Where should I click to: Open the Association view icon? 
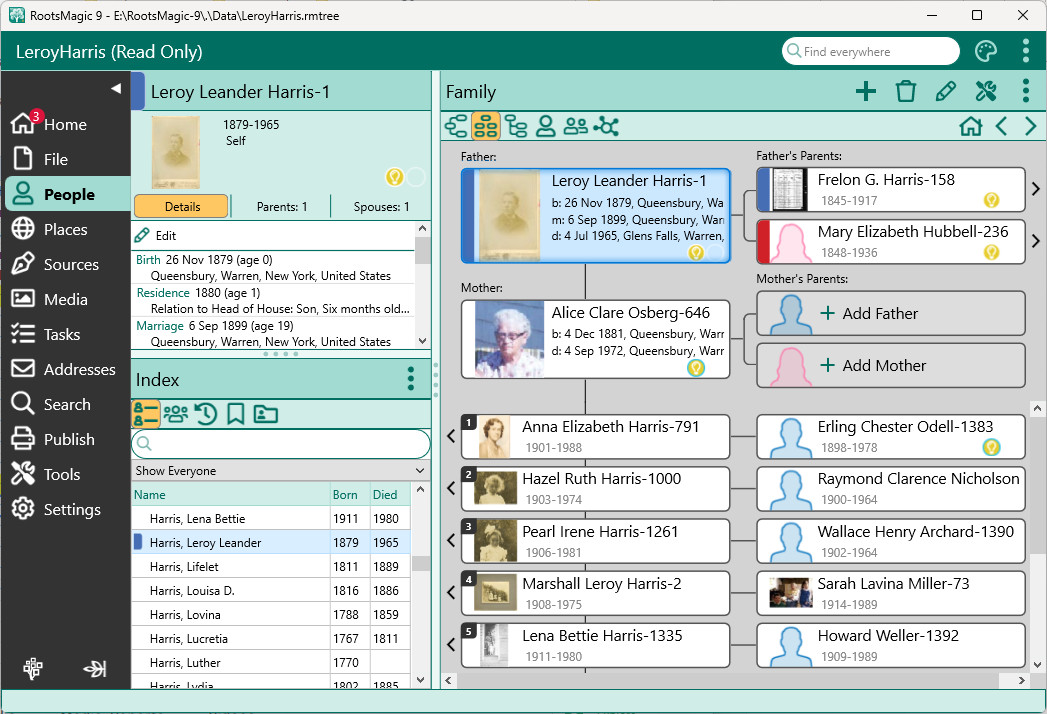pos(606,126)
